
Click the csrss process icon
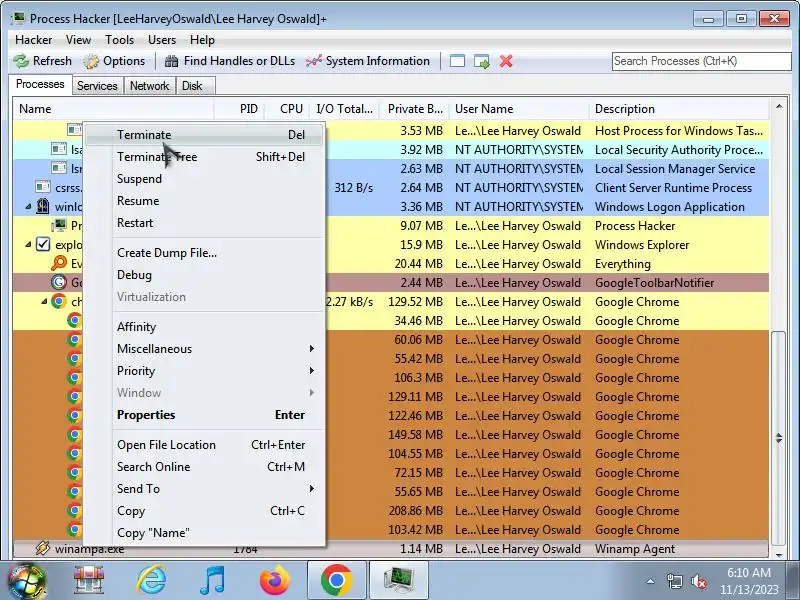(43, 187)
